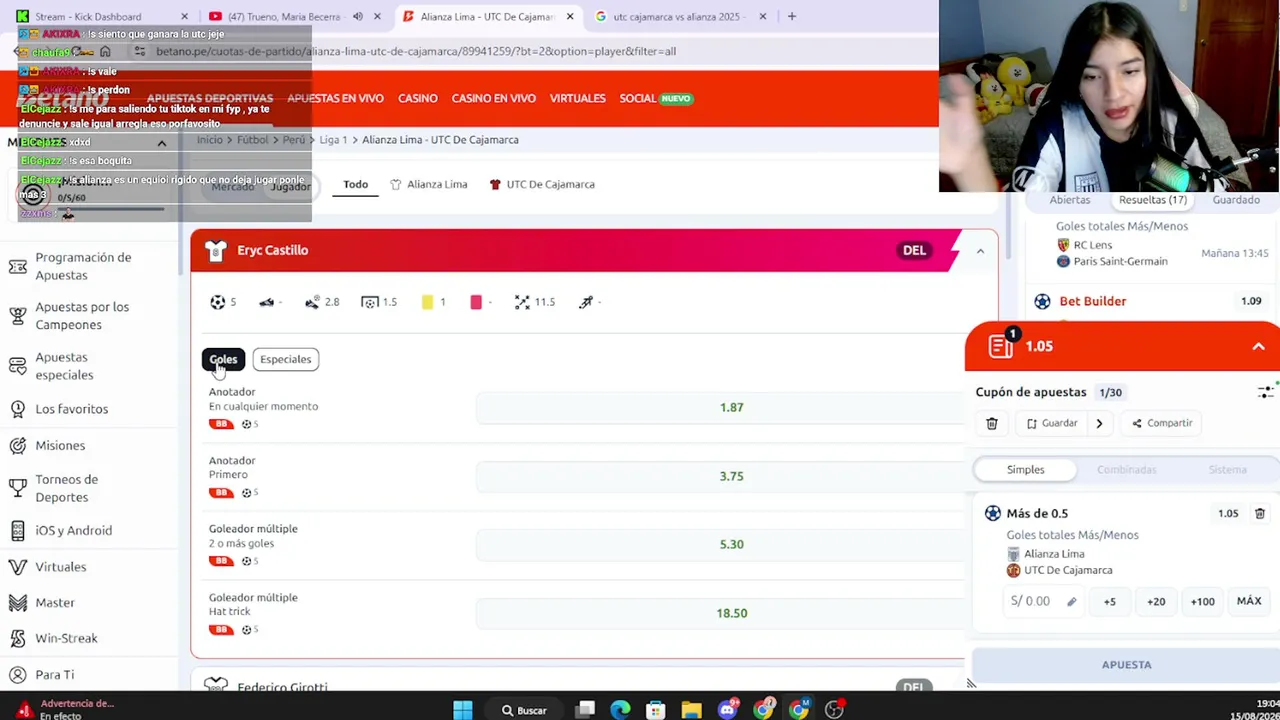Click the Windows taskbar search box

coord(525,710)
